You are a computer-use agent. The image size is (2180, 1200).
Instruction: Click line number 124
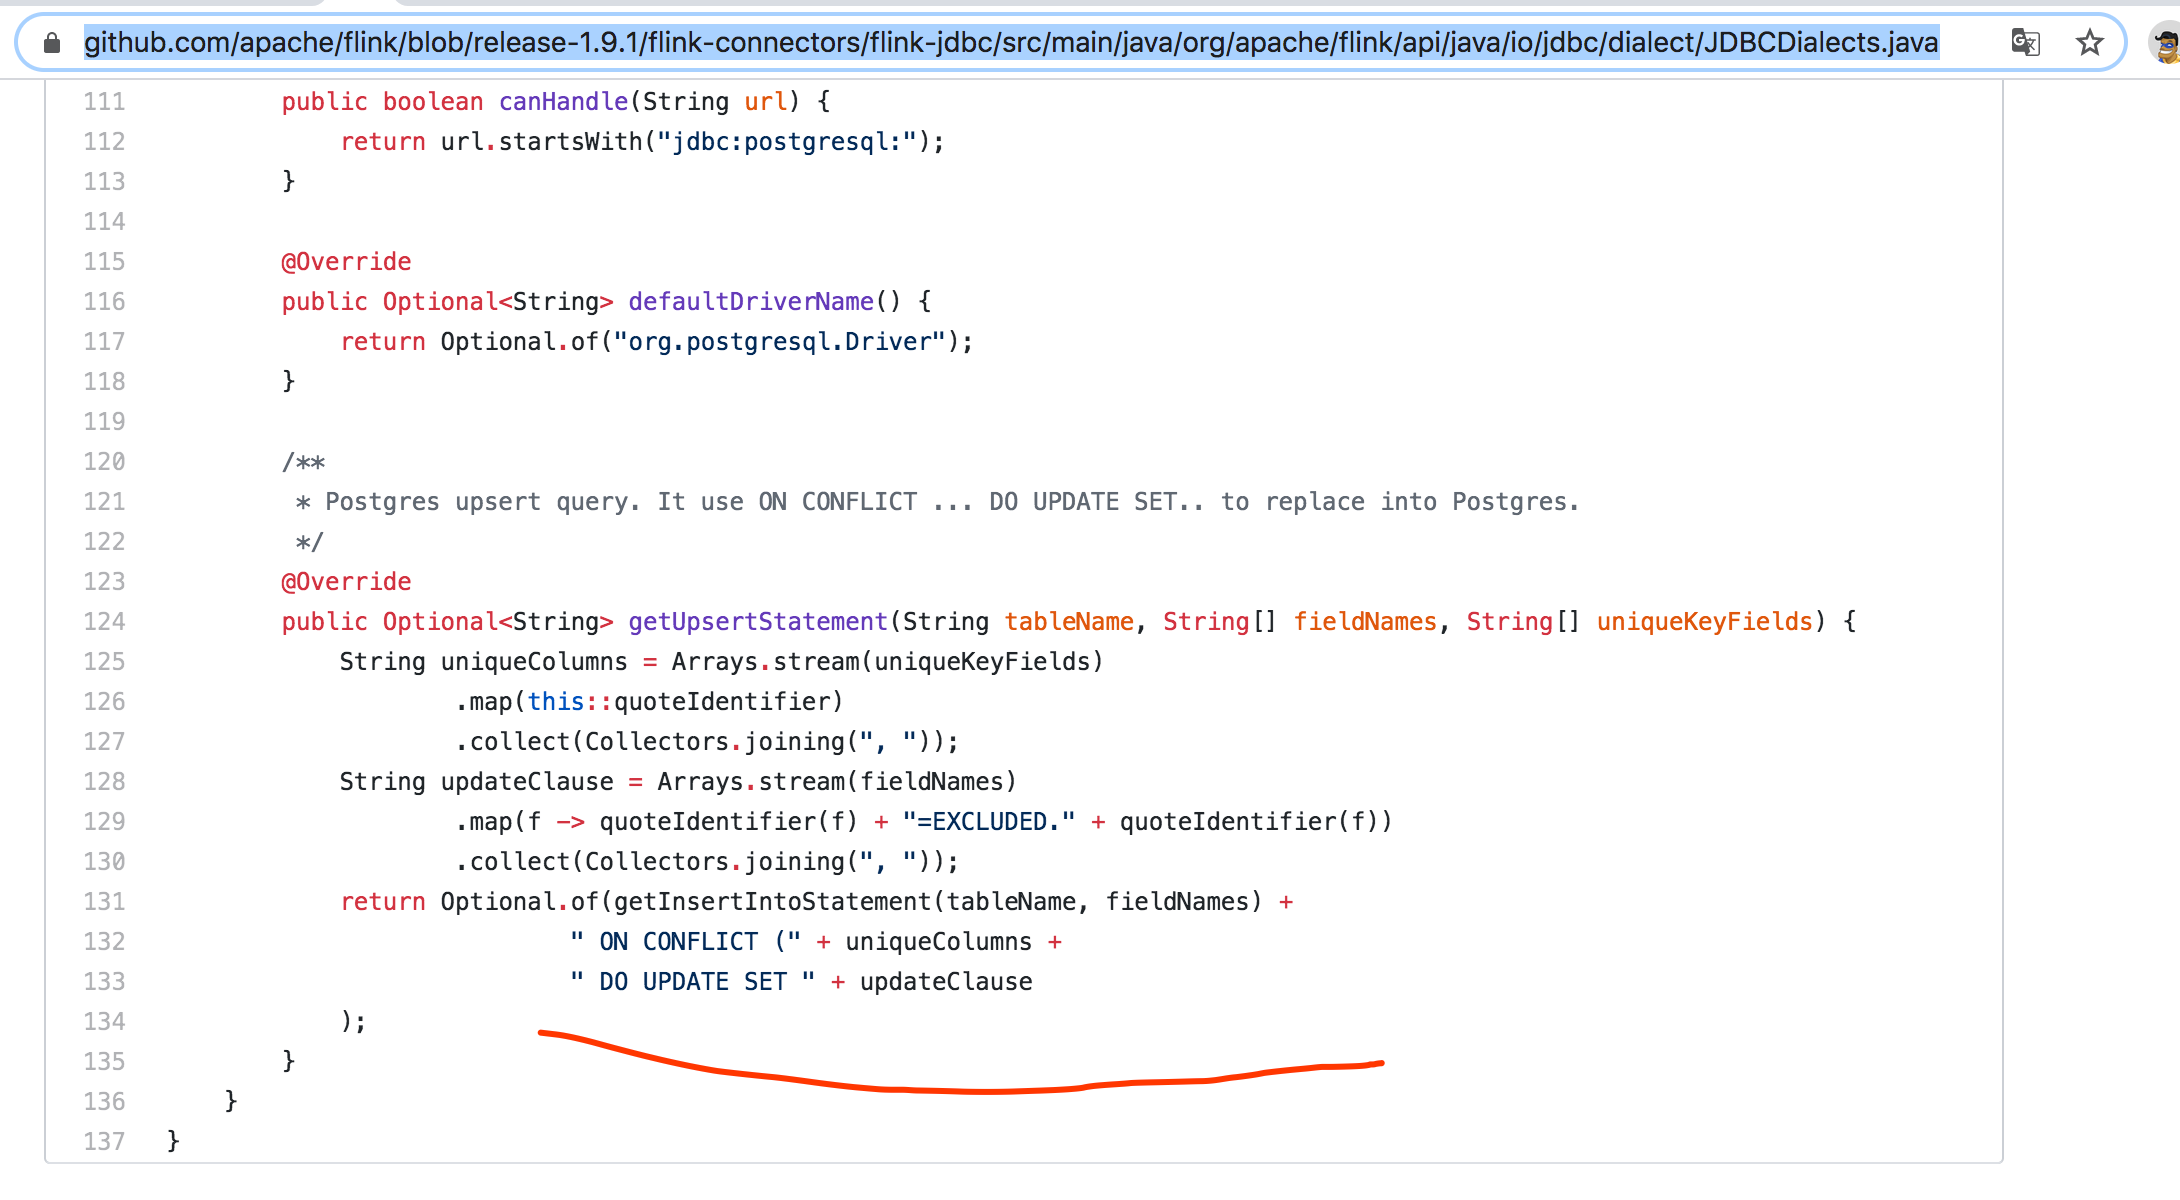(104, 622)
